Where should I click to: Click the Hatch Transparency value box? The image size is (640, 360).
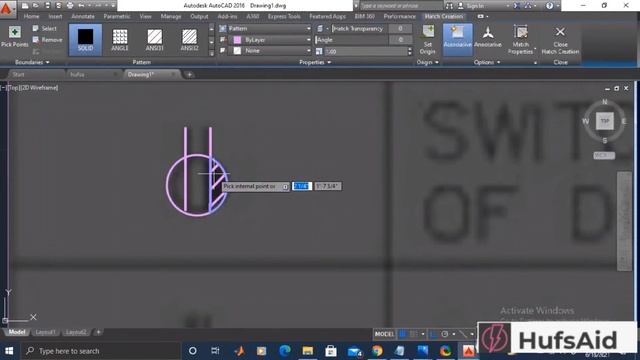pyautogui.click(x=400, y=29)
